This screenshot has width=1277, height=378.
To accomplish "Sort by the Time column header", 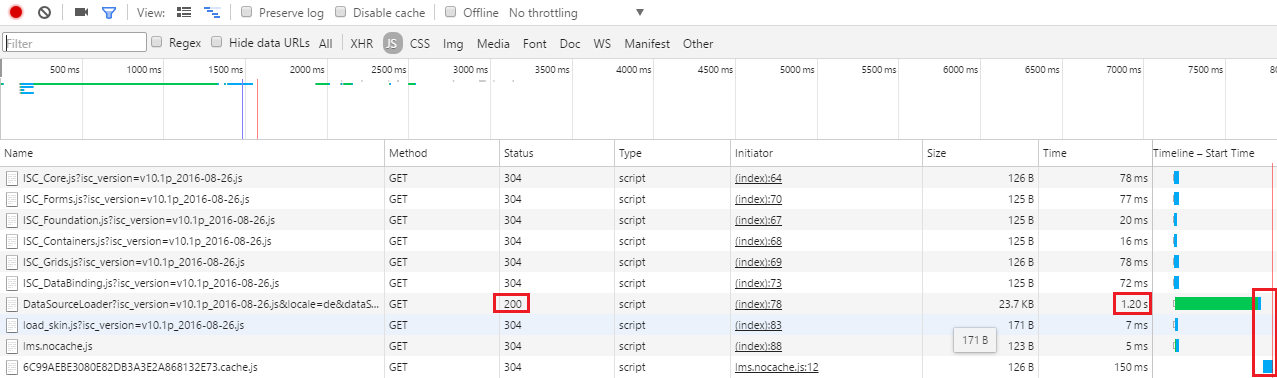I will [x=1095, y=153].
